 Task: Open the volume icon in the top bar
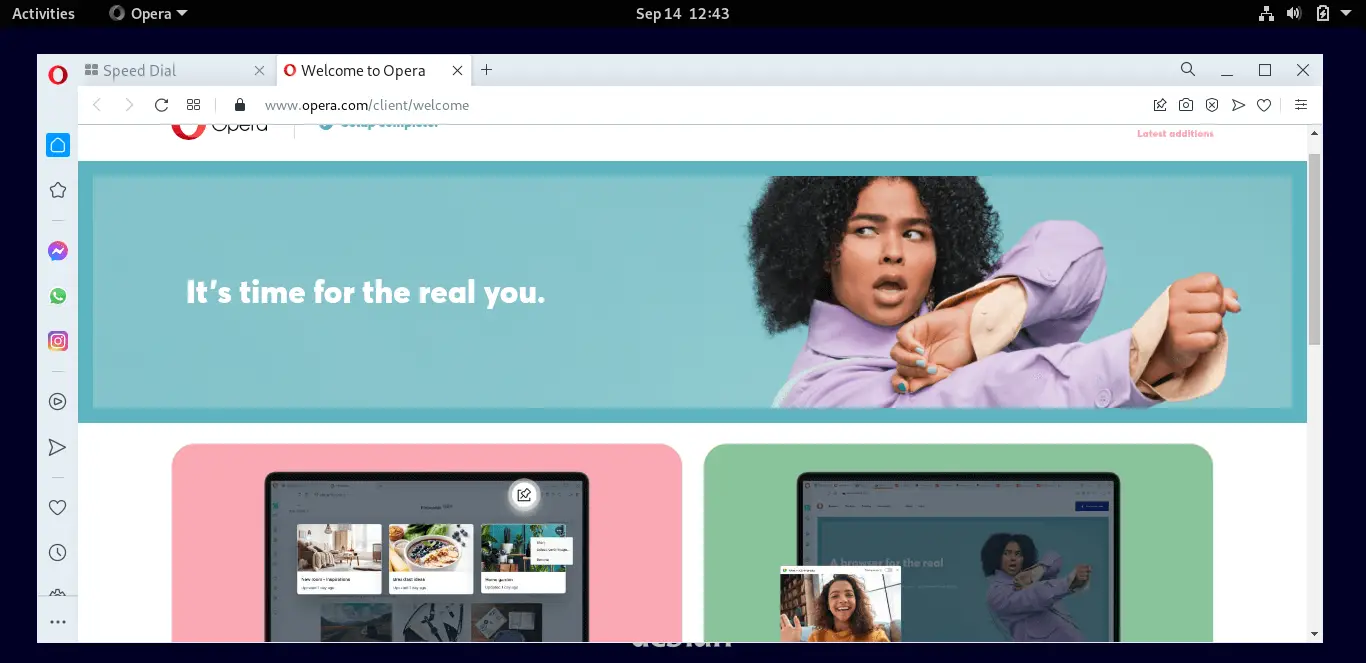tap(1294, 14)
